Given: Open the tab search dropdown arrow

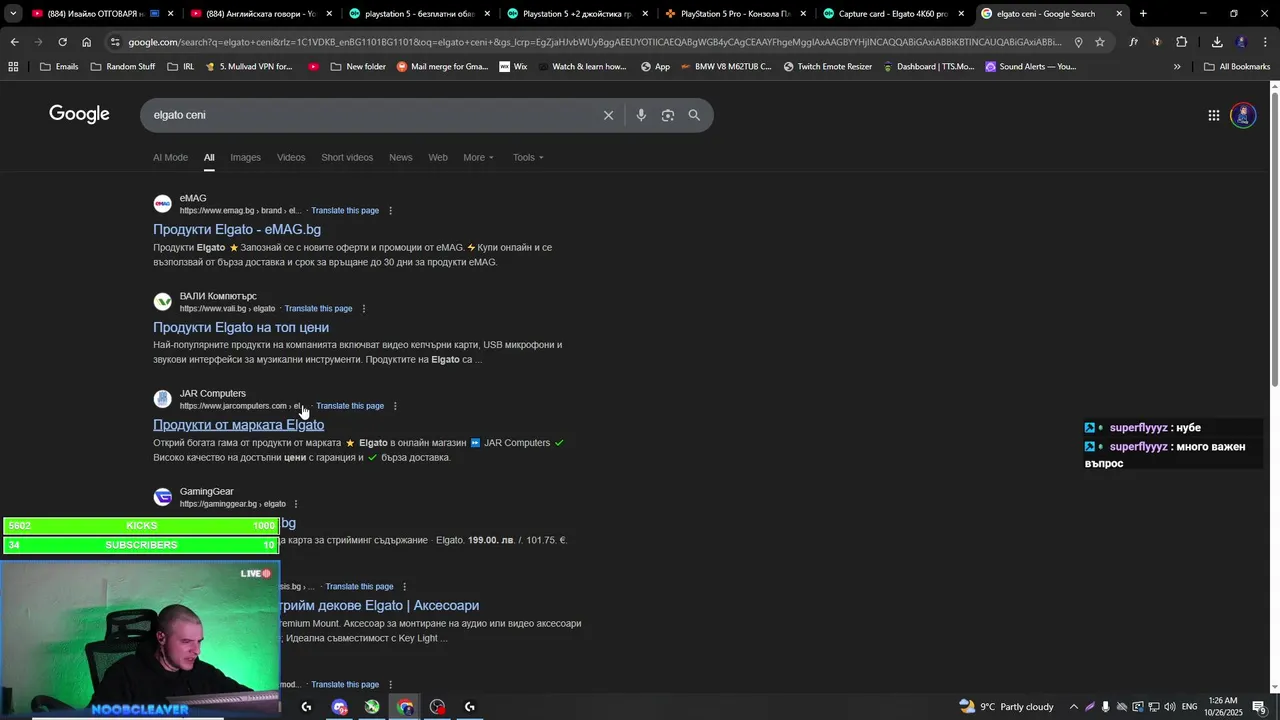Looking at the screenshot, I should (13, 14).
